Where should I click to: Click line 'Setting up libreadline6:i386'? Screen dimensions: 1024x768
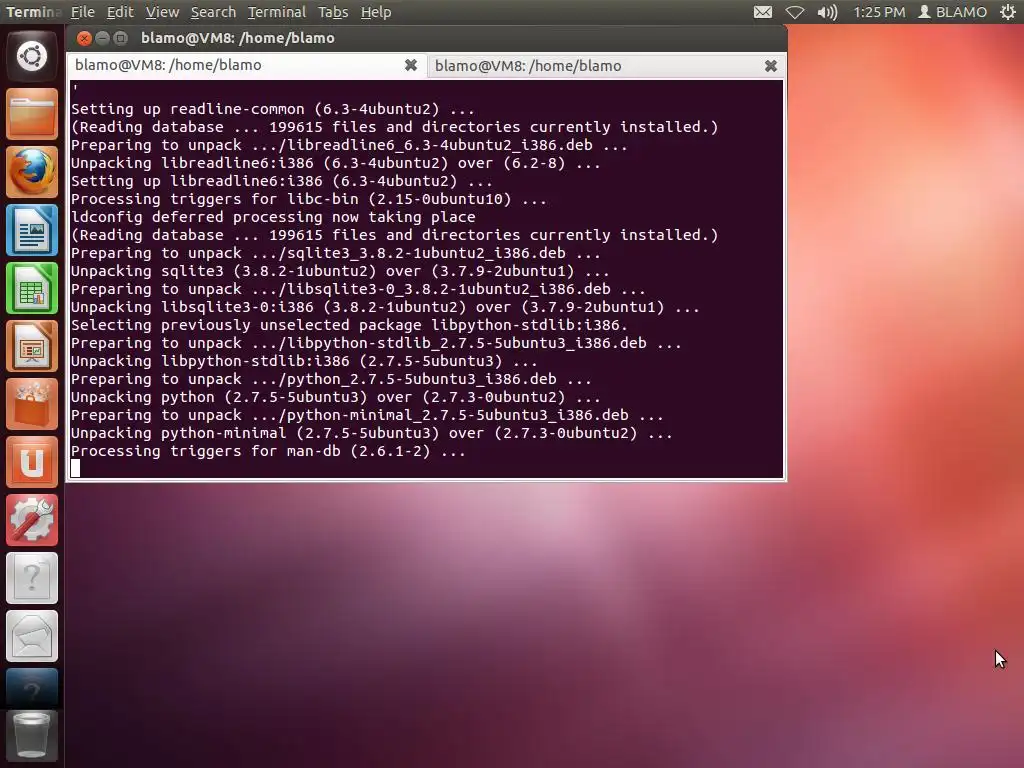coord(281,181)
